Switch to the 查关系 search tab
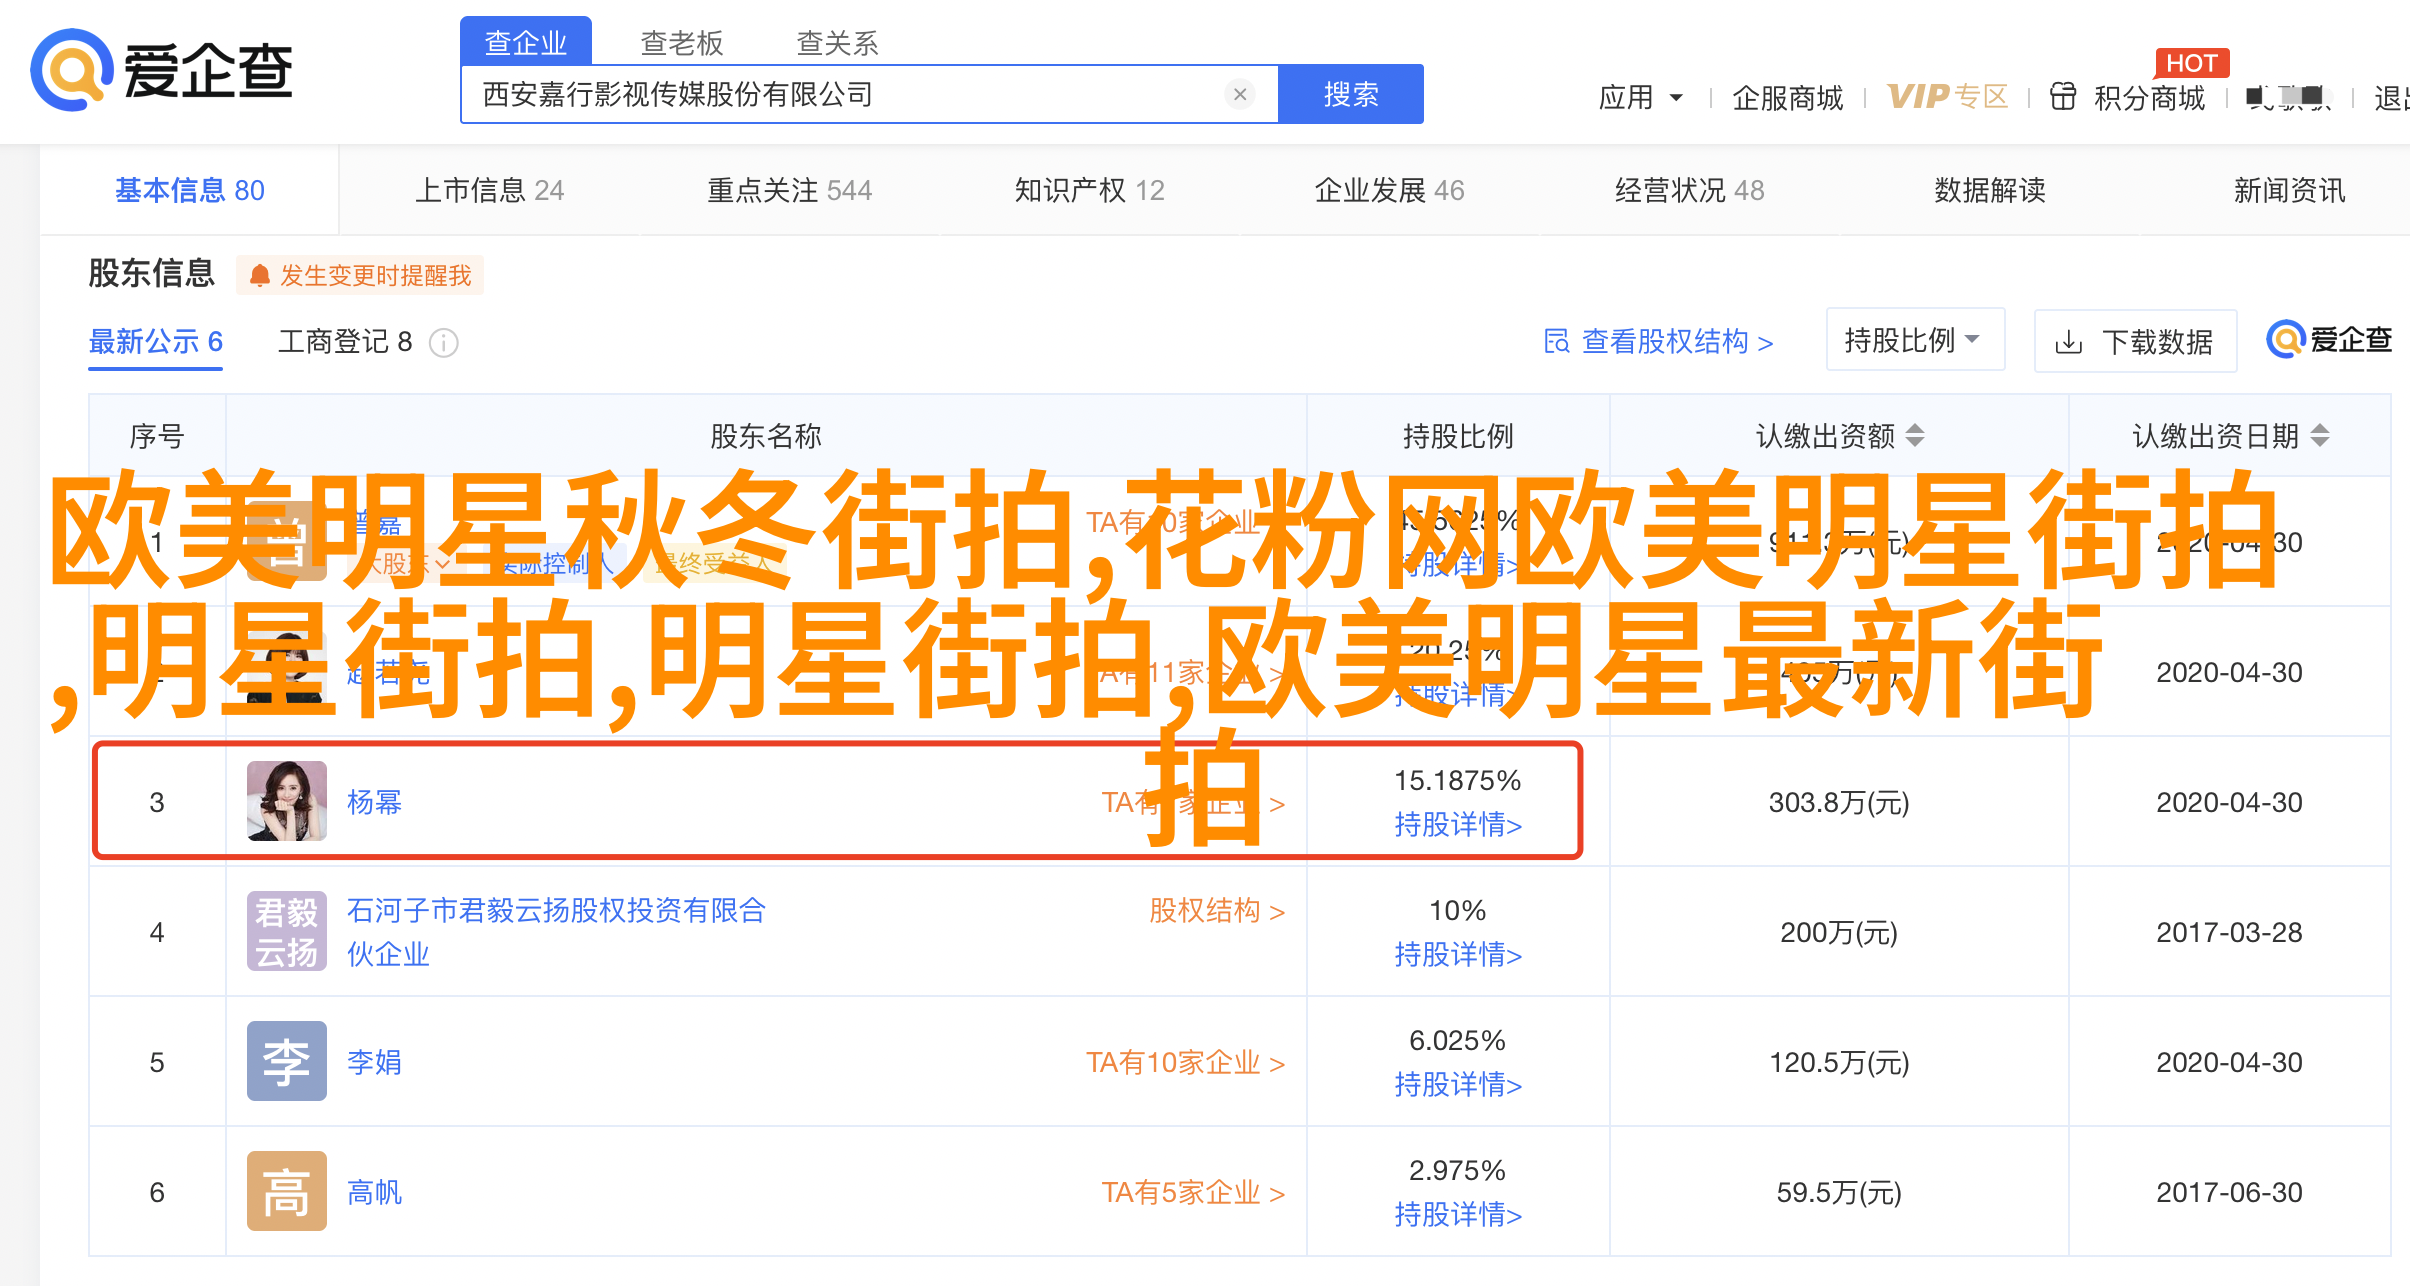This screenshot has width=2410, height=1286. (838, 42)
